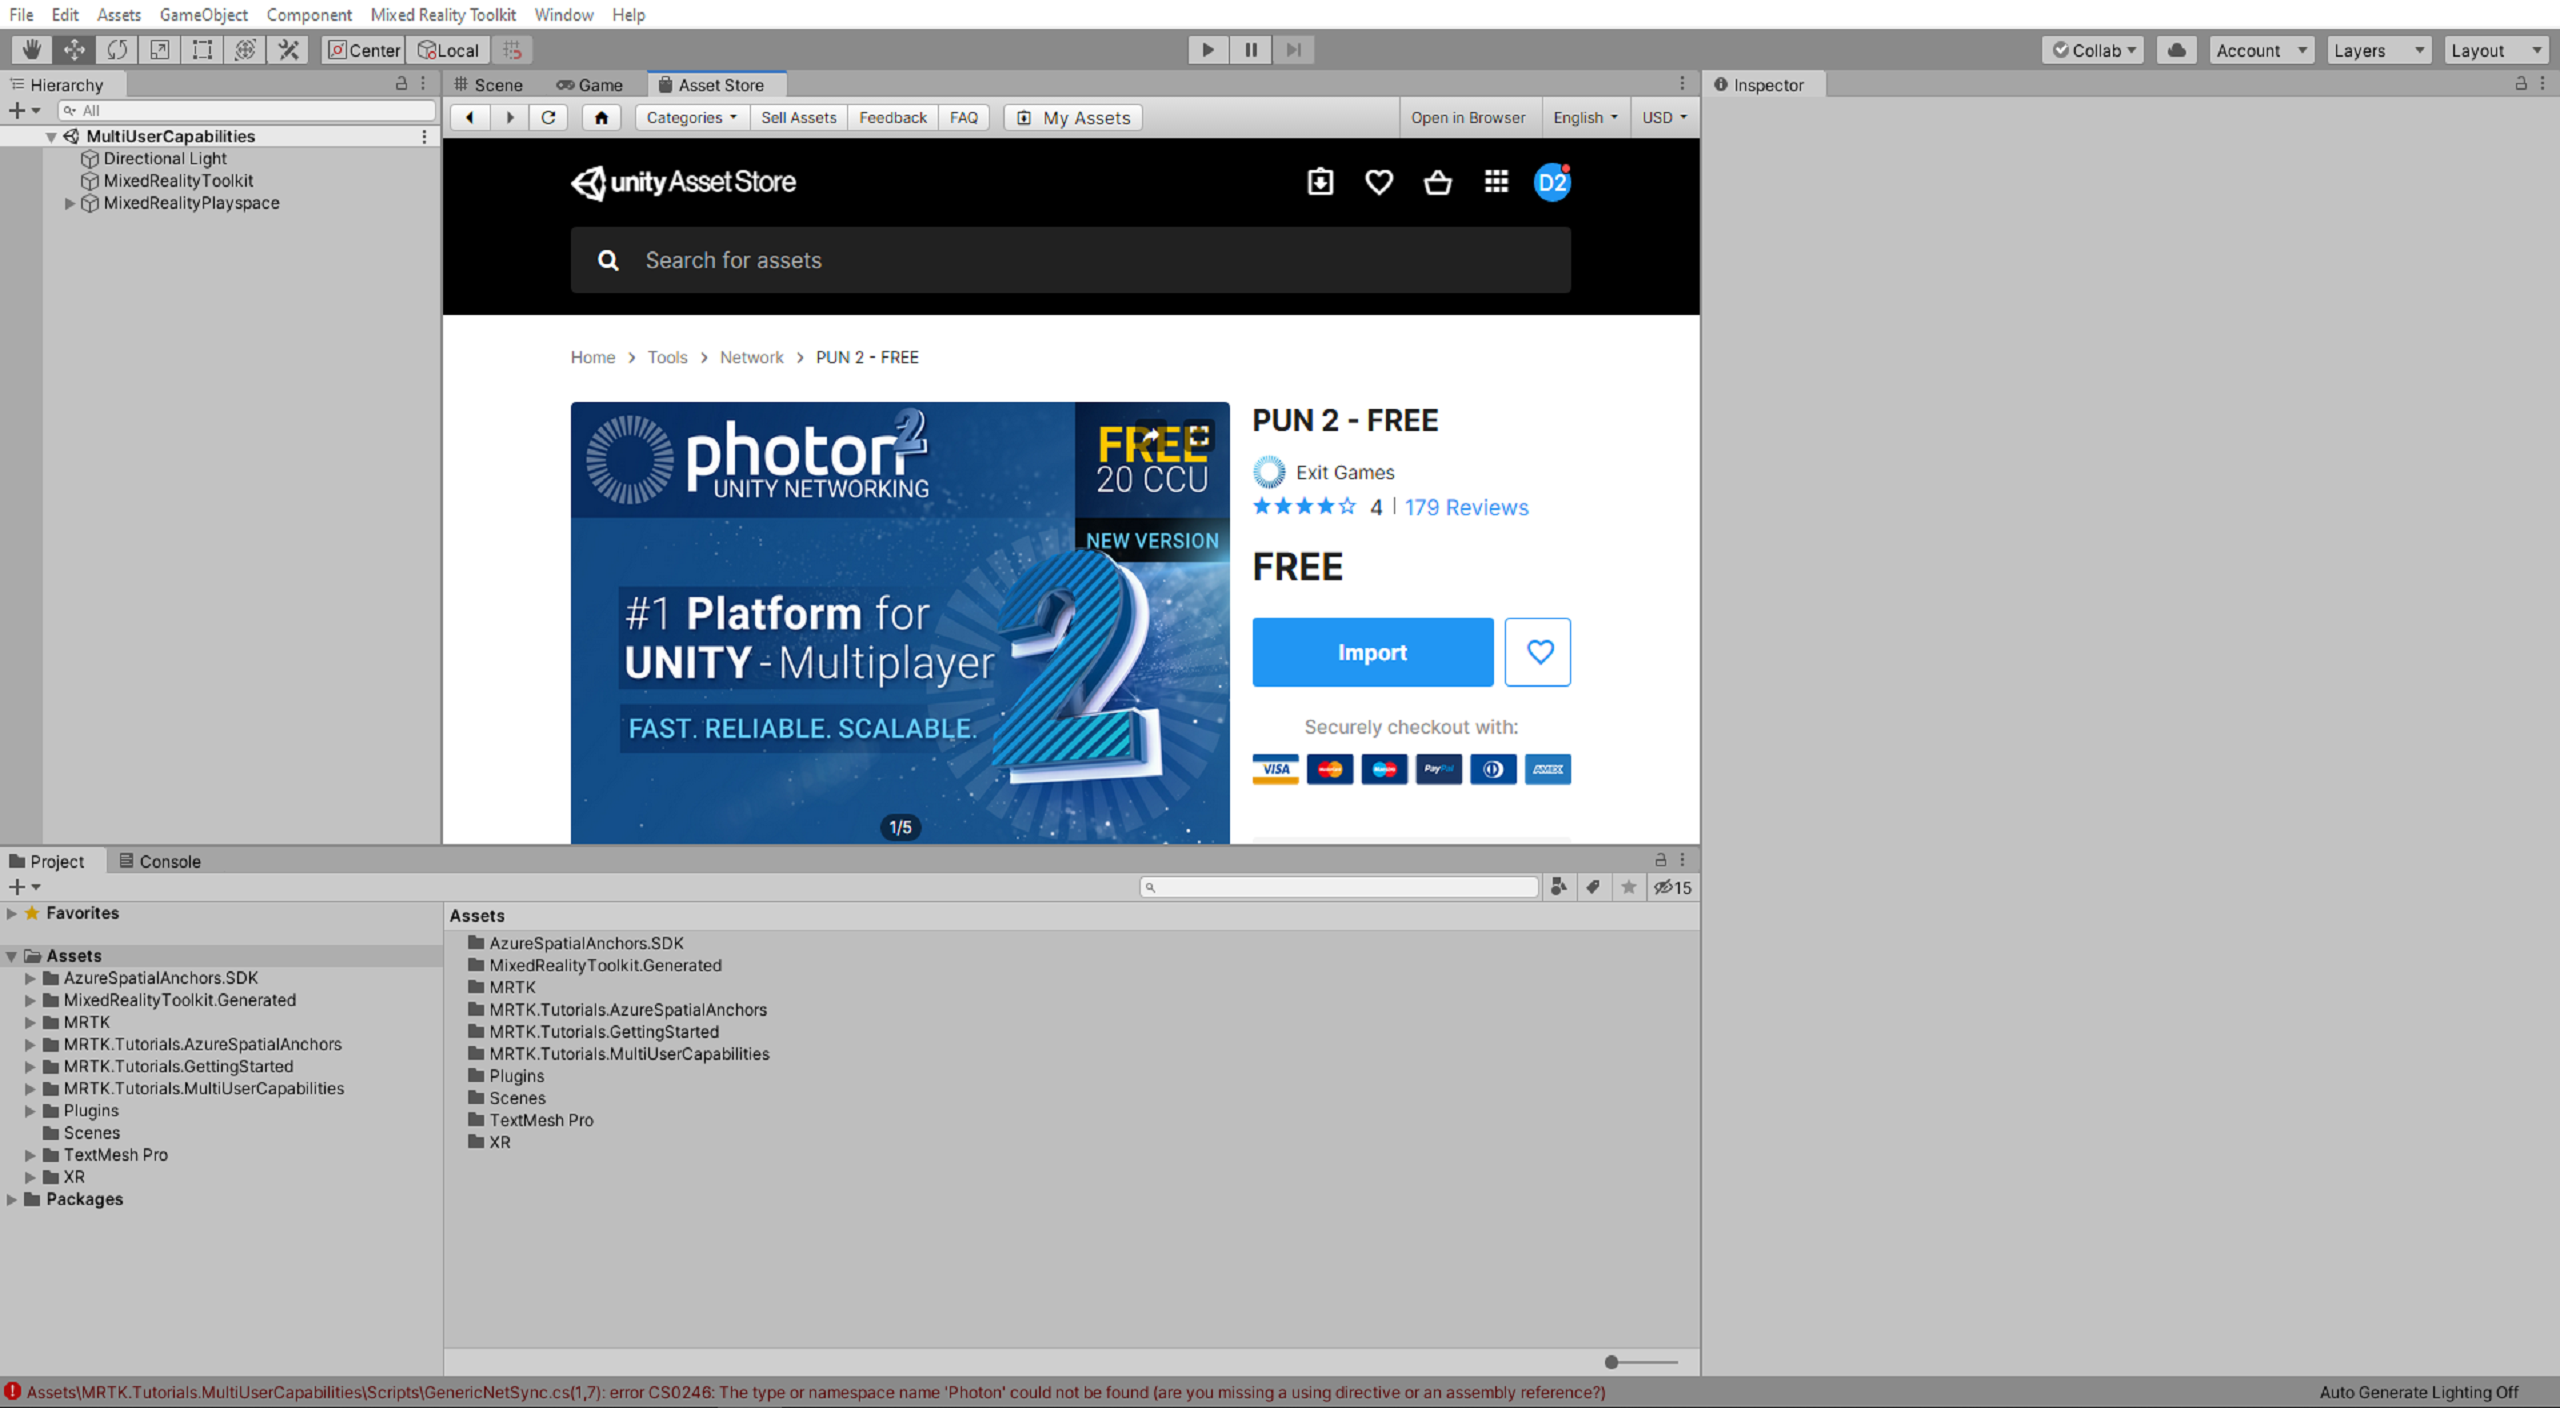Select the Categories dropdown

pyautogui.click(x=688, y=116)
